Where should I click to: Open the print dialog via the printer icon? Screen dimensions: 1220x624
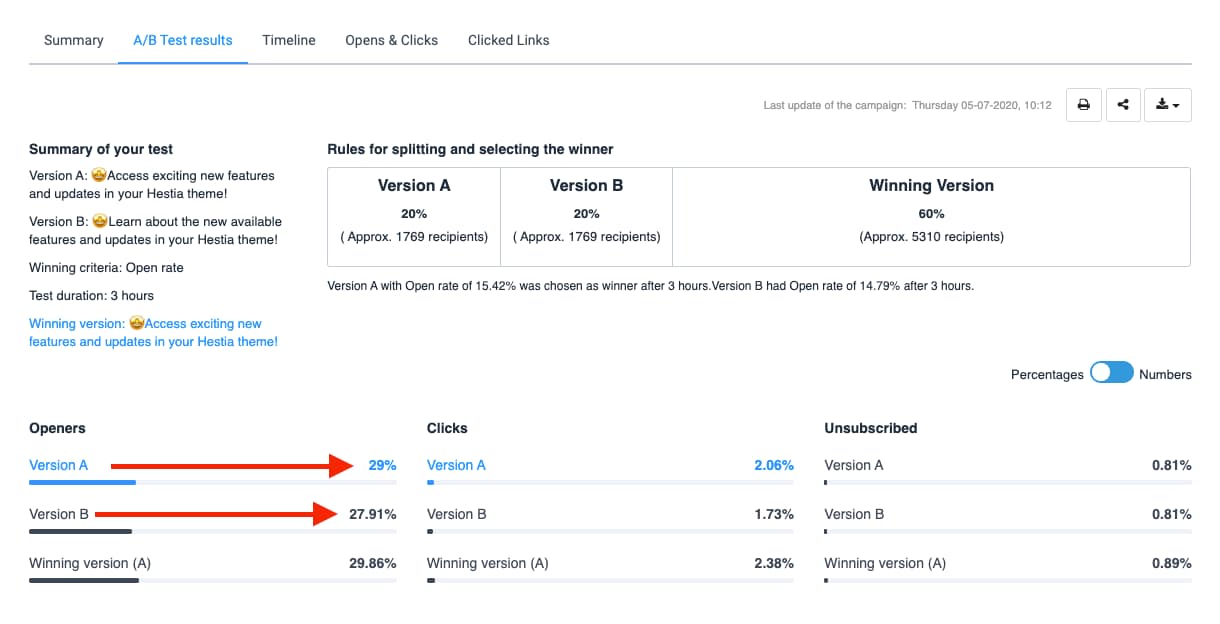[1083, 105]
